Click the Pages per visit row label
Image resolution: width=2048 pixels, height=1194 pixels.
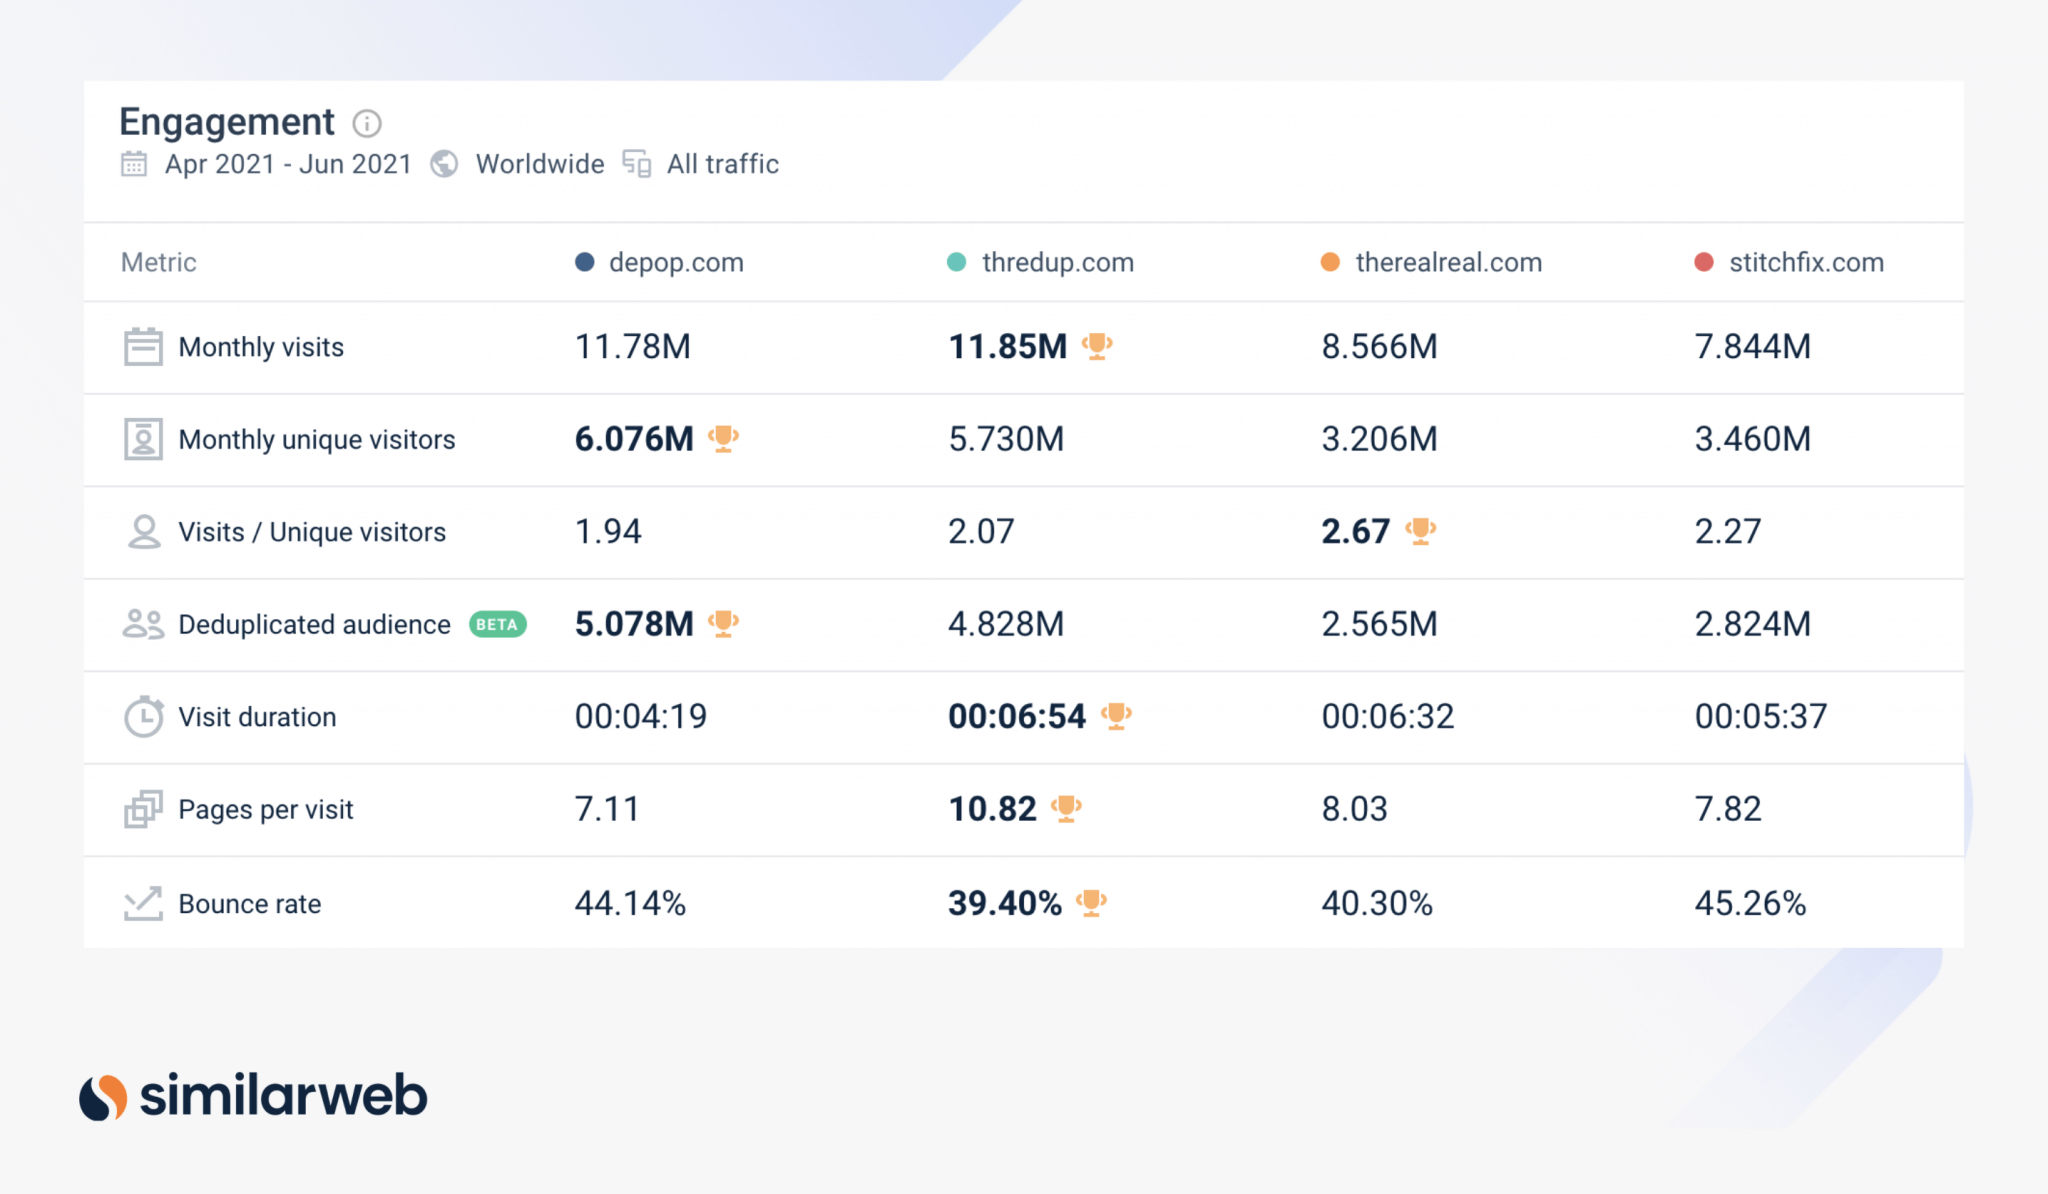pyautogui.click(x=266, y=809)
